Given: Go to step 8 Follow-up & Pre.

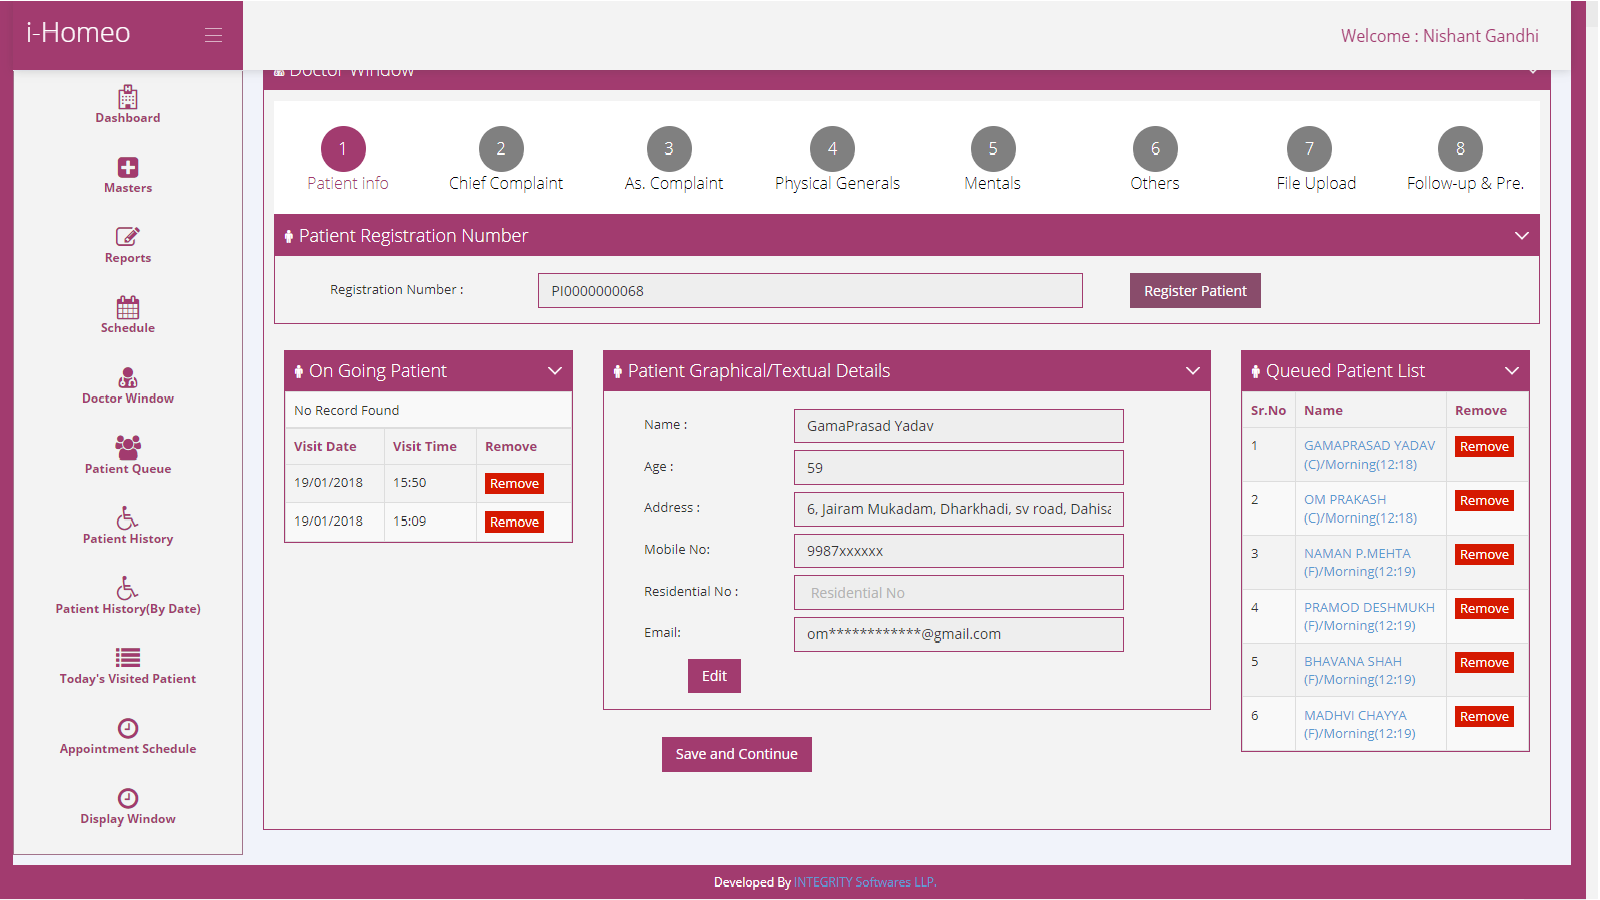Looking at the screenshot, I should pyautogui.click(x=1460, y=149).
